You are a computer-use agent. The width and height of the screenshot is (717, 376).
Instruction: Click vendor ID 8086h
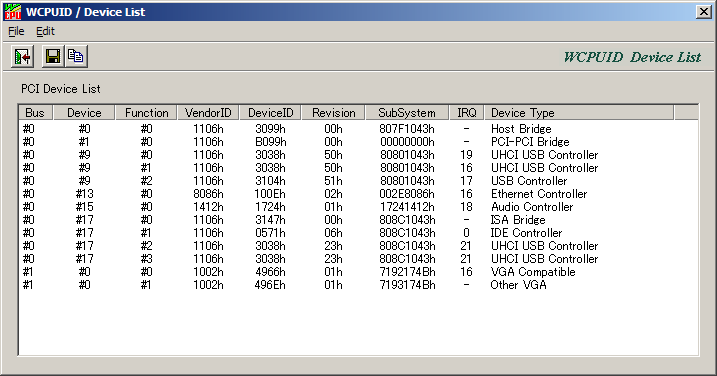[208, 194]
